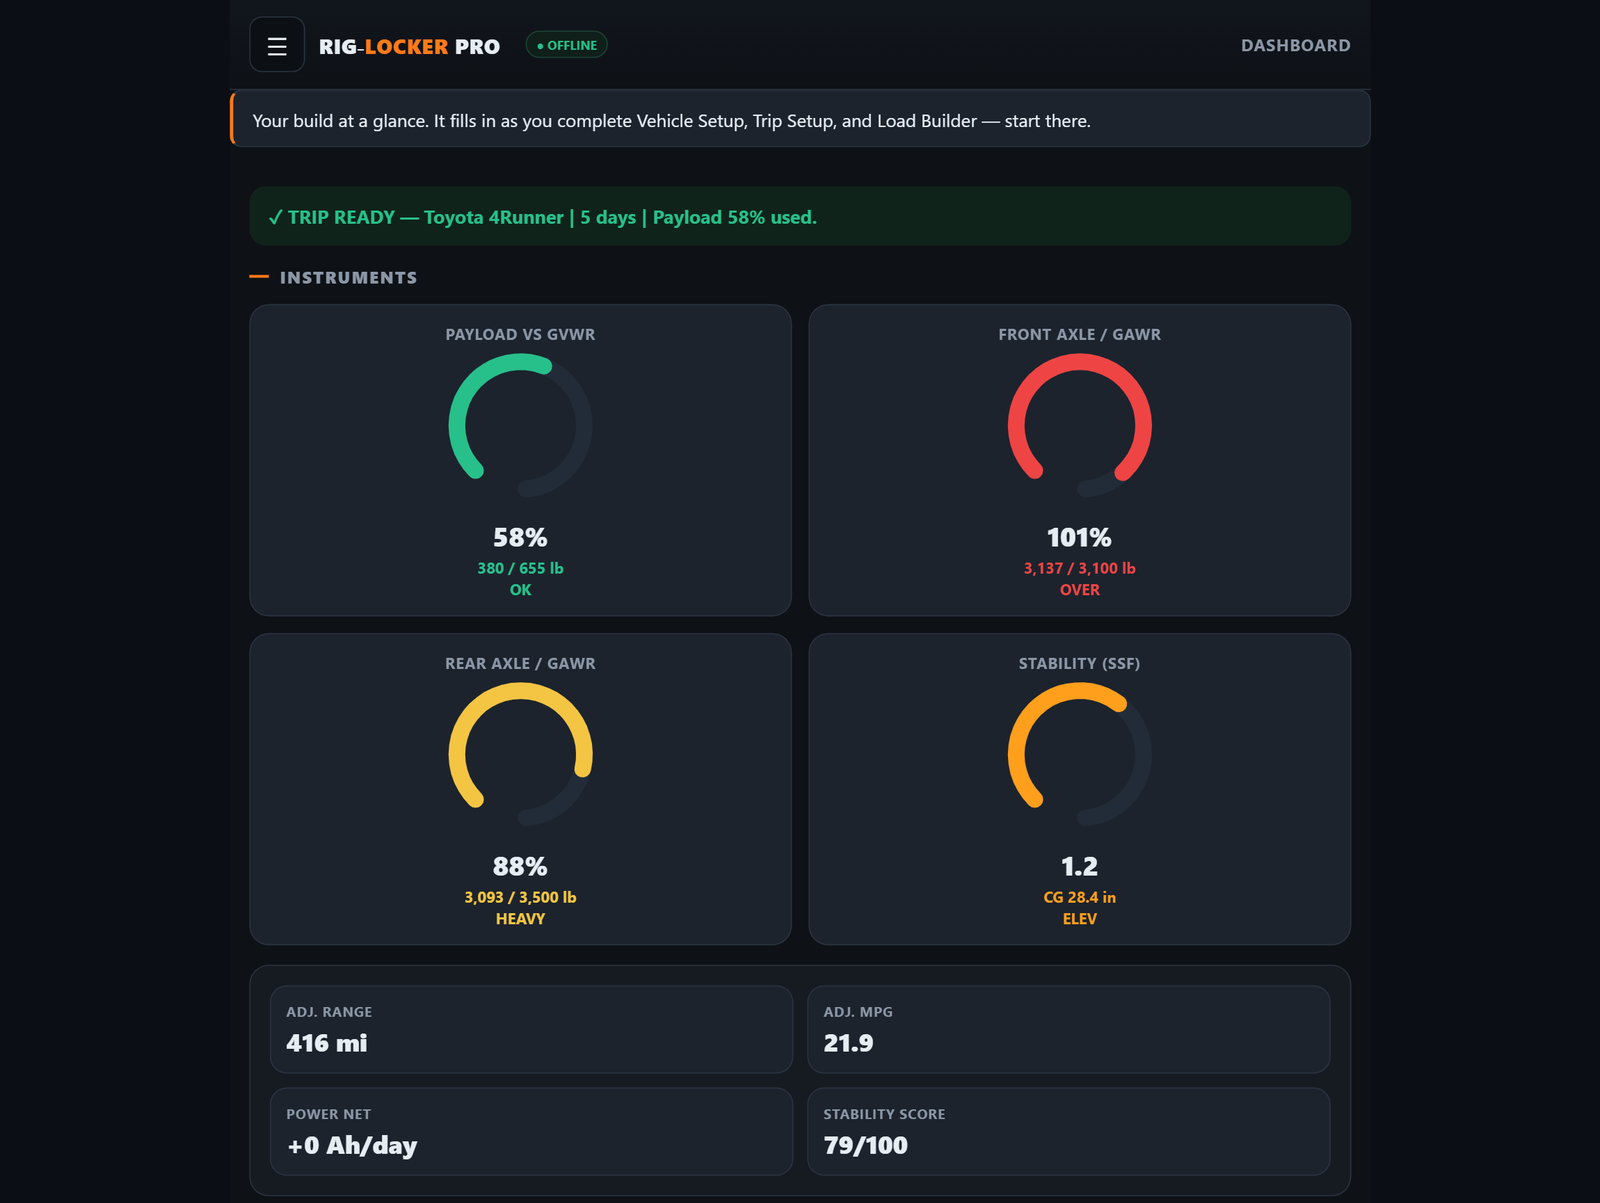Open the Payload vs GVWR card
This screenshot has height=1203, width=1600.
point(520,460)
